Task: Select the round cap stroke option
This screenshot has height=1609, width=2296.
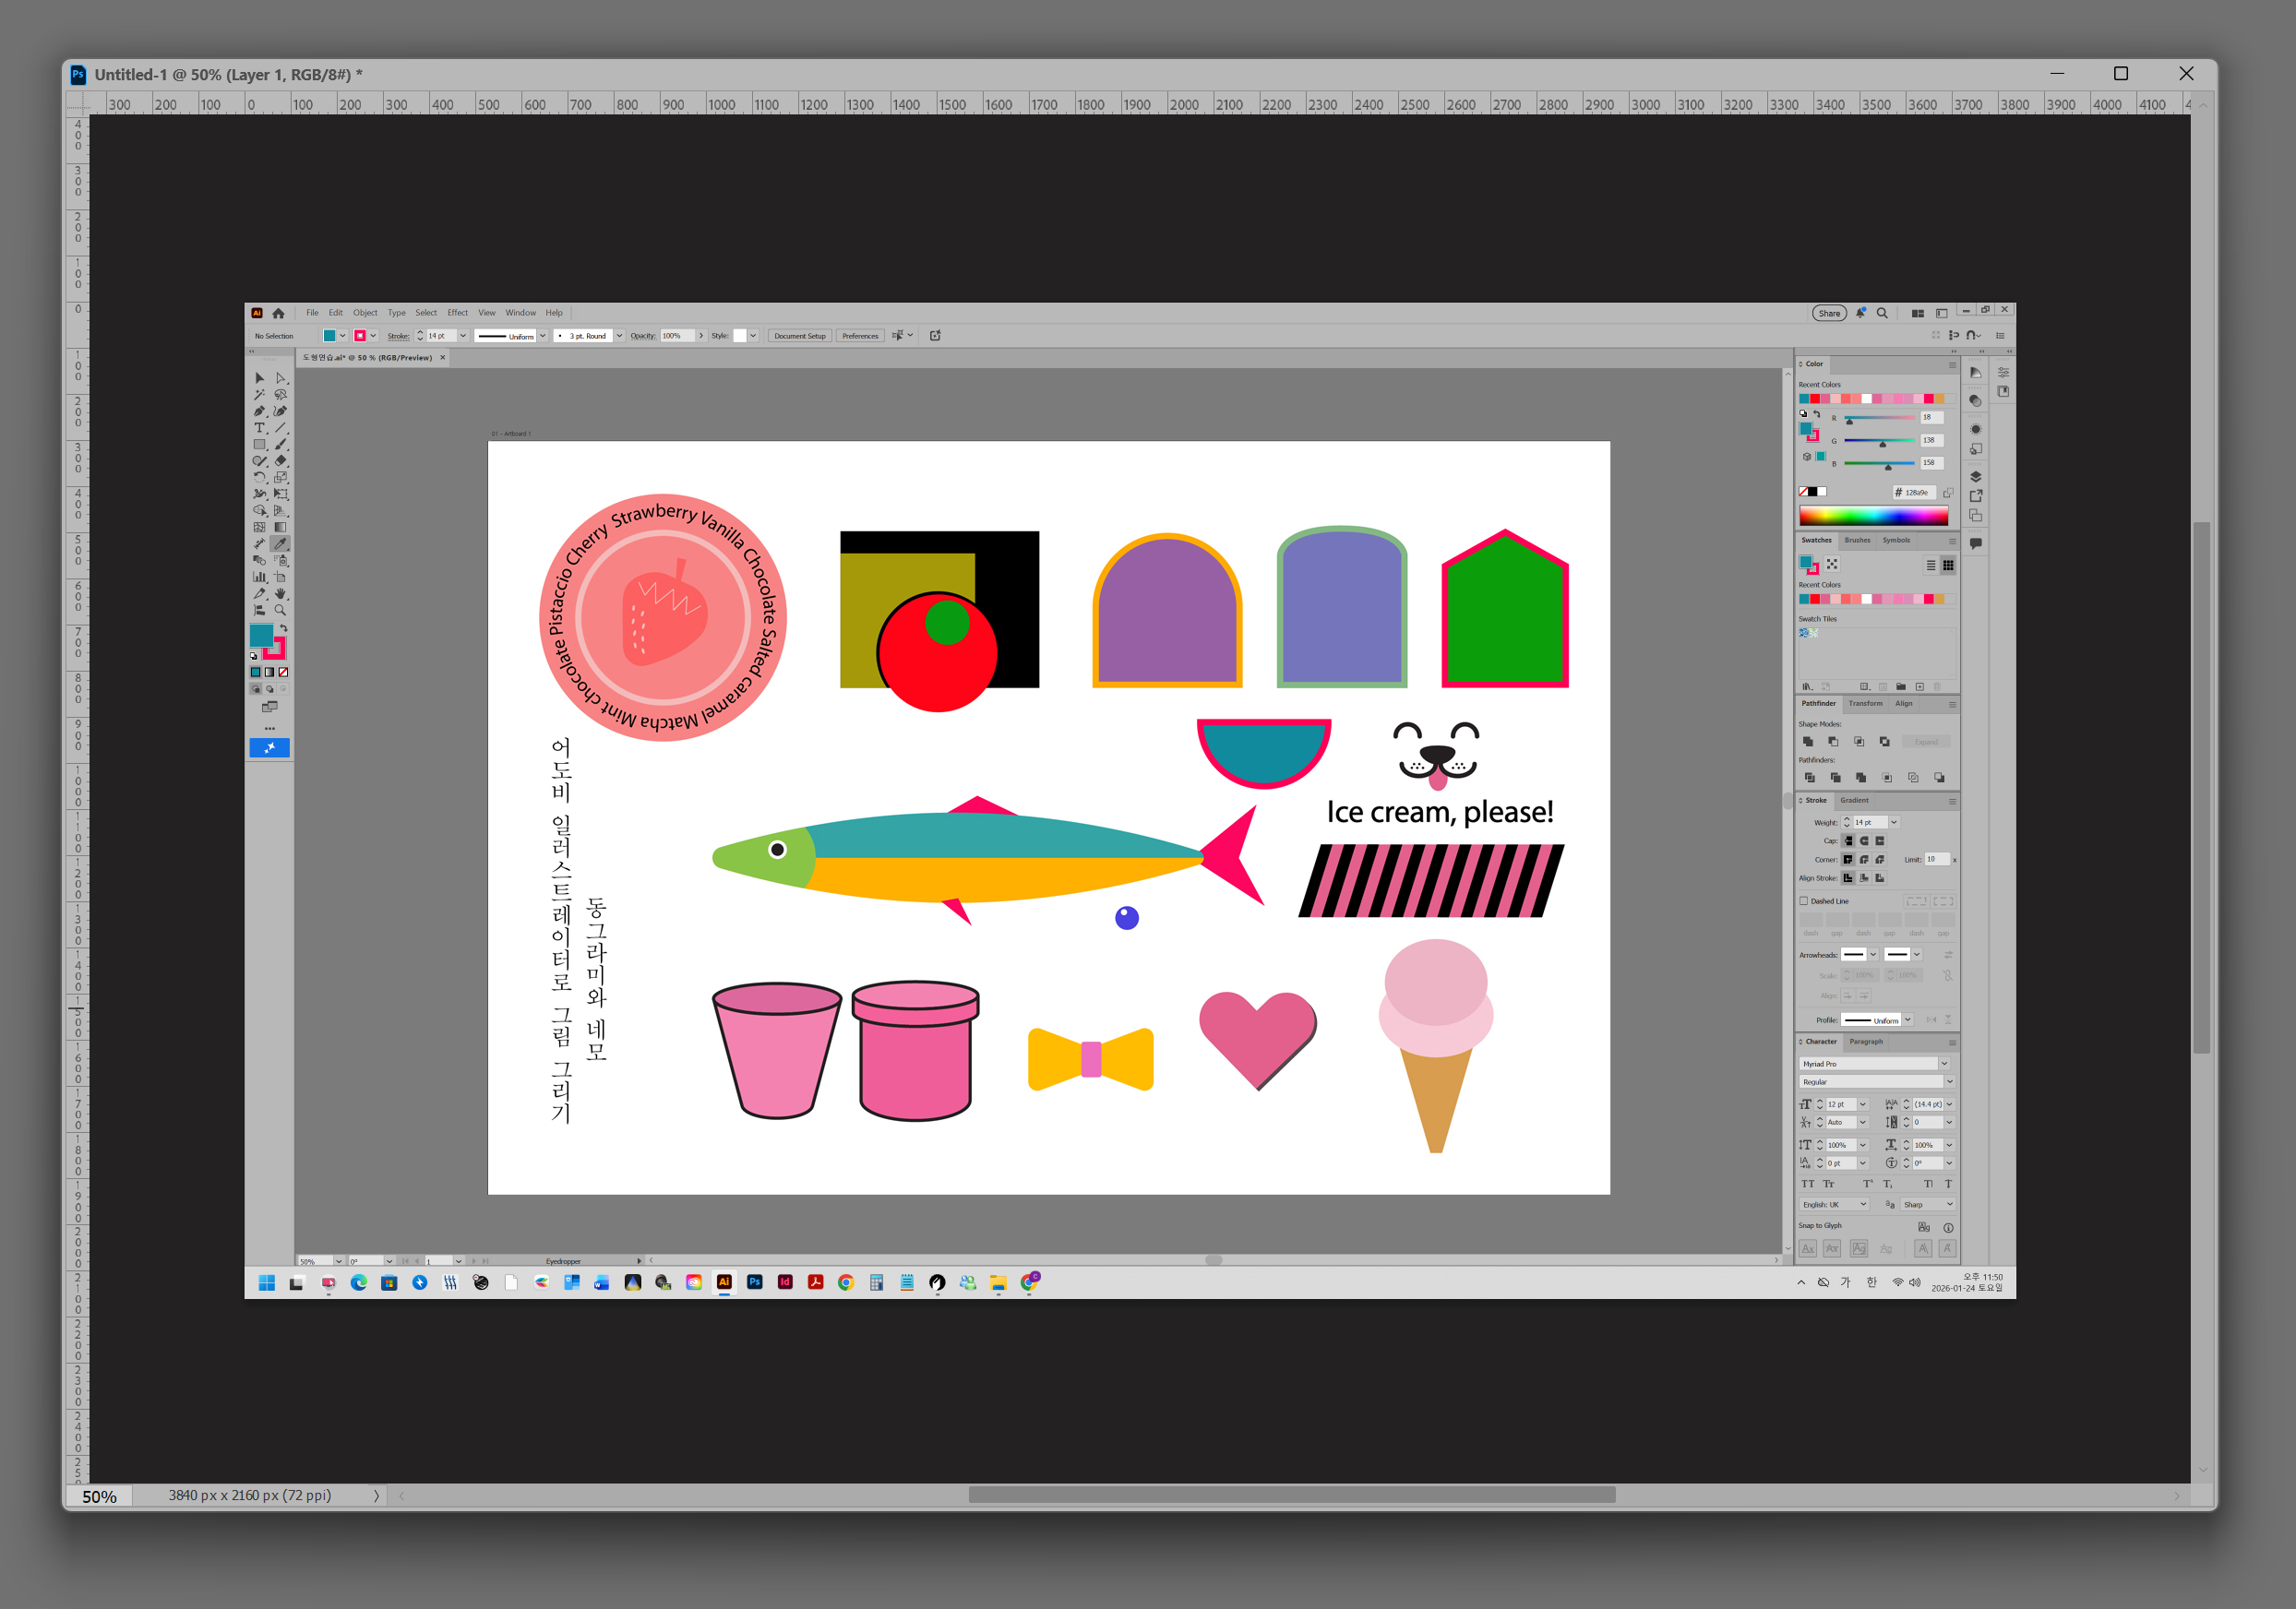Action: 1864,841
